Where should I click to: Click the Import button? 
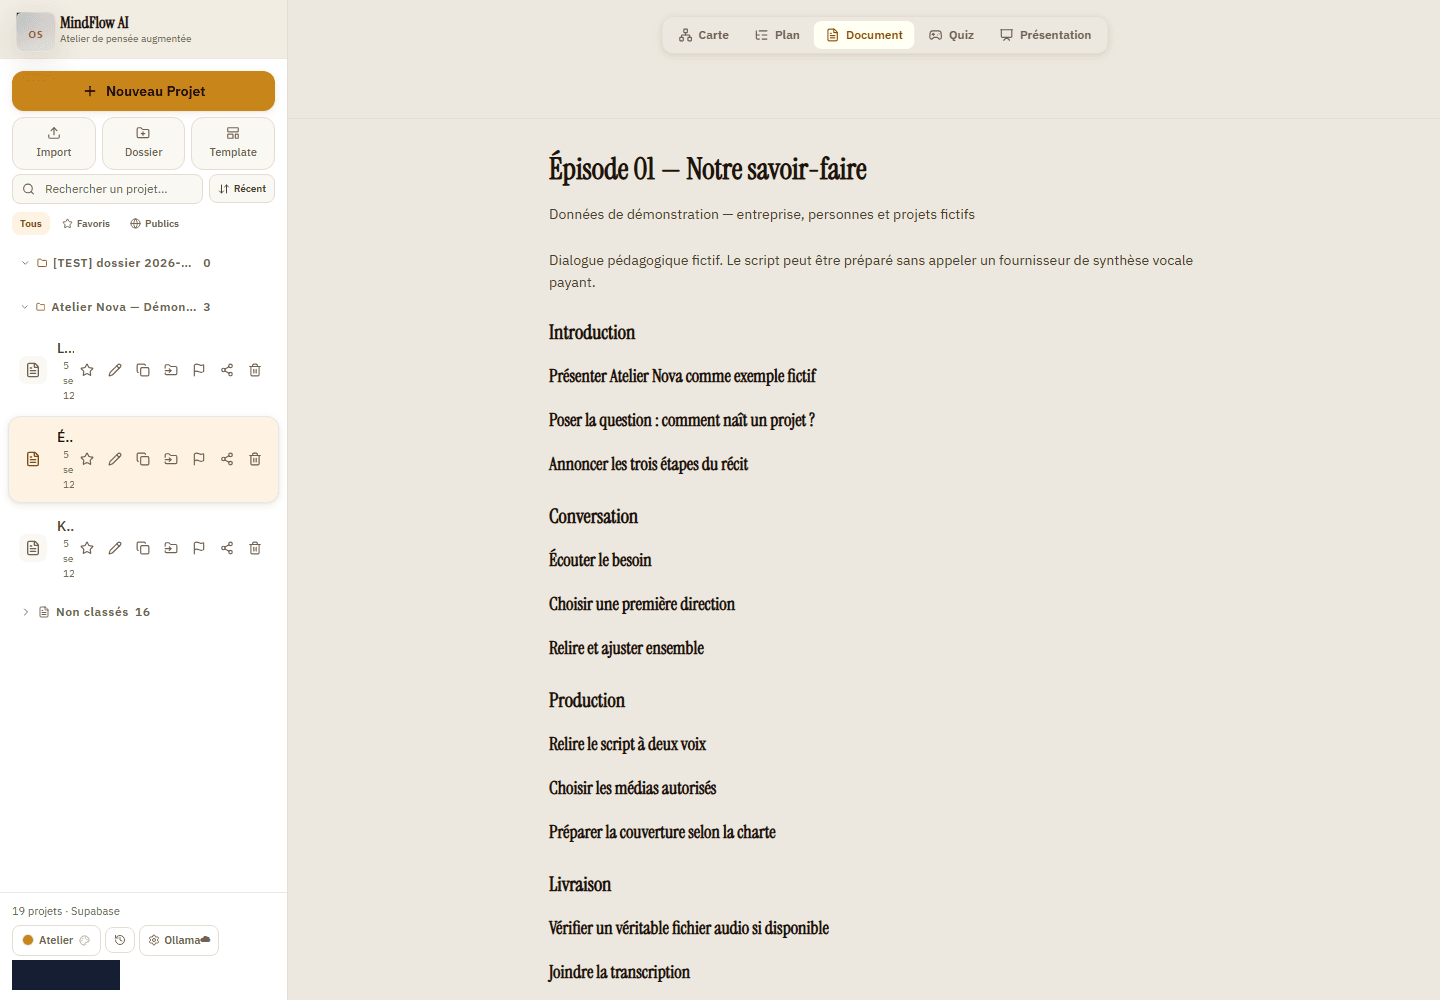pos(54,143)
